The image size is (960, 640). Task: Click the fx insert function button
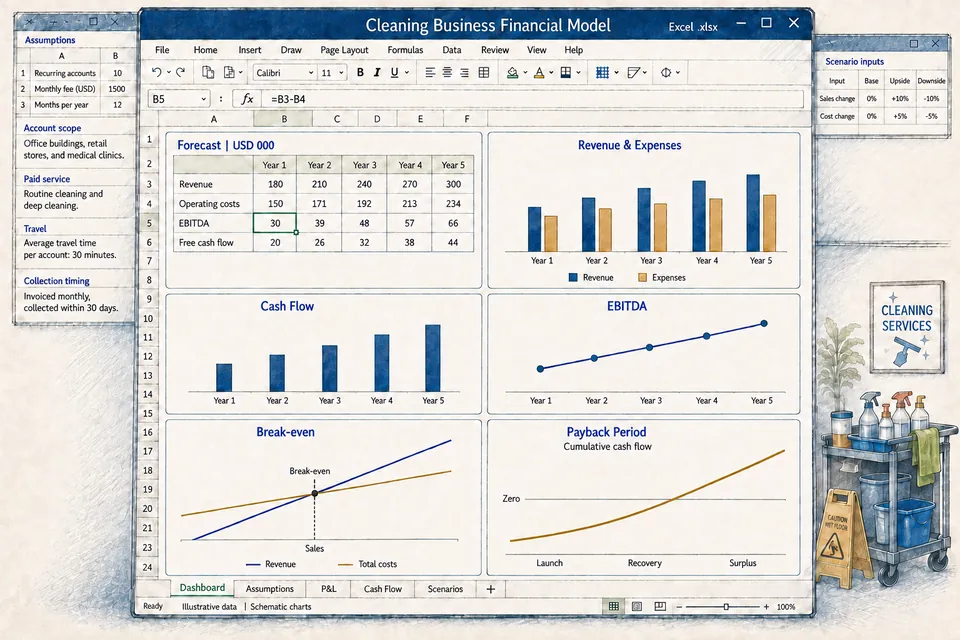247,99
